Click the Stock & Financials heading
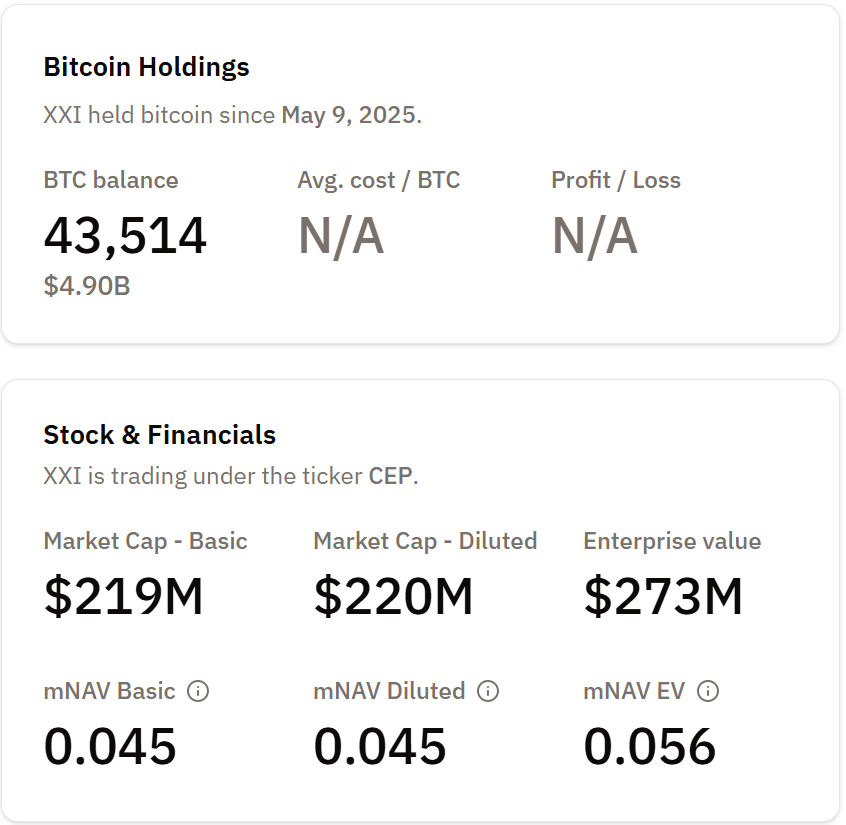Viewport: 846px width, 825px height. (x=159, y=435)
